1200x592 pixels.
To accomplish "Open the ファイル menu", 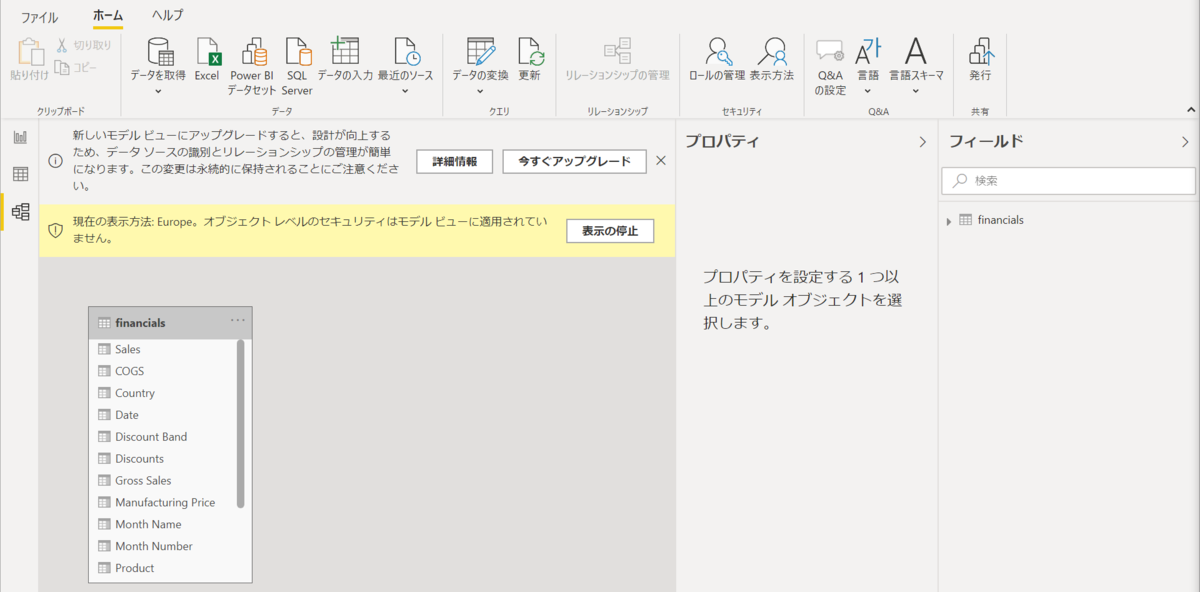I will tap(40, 15).
